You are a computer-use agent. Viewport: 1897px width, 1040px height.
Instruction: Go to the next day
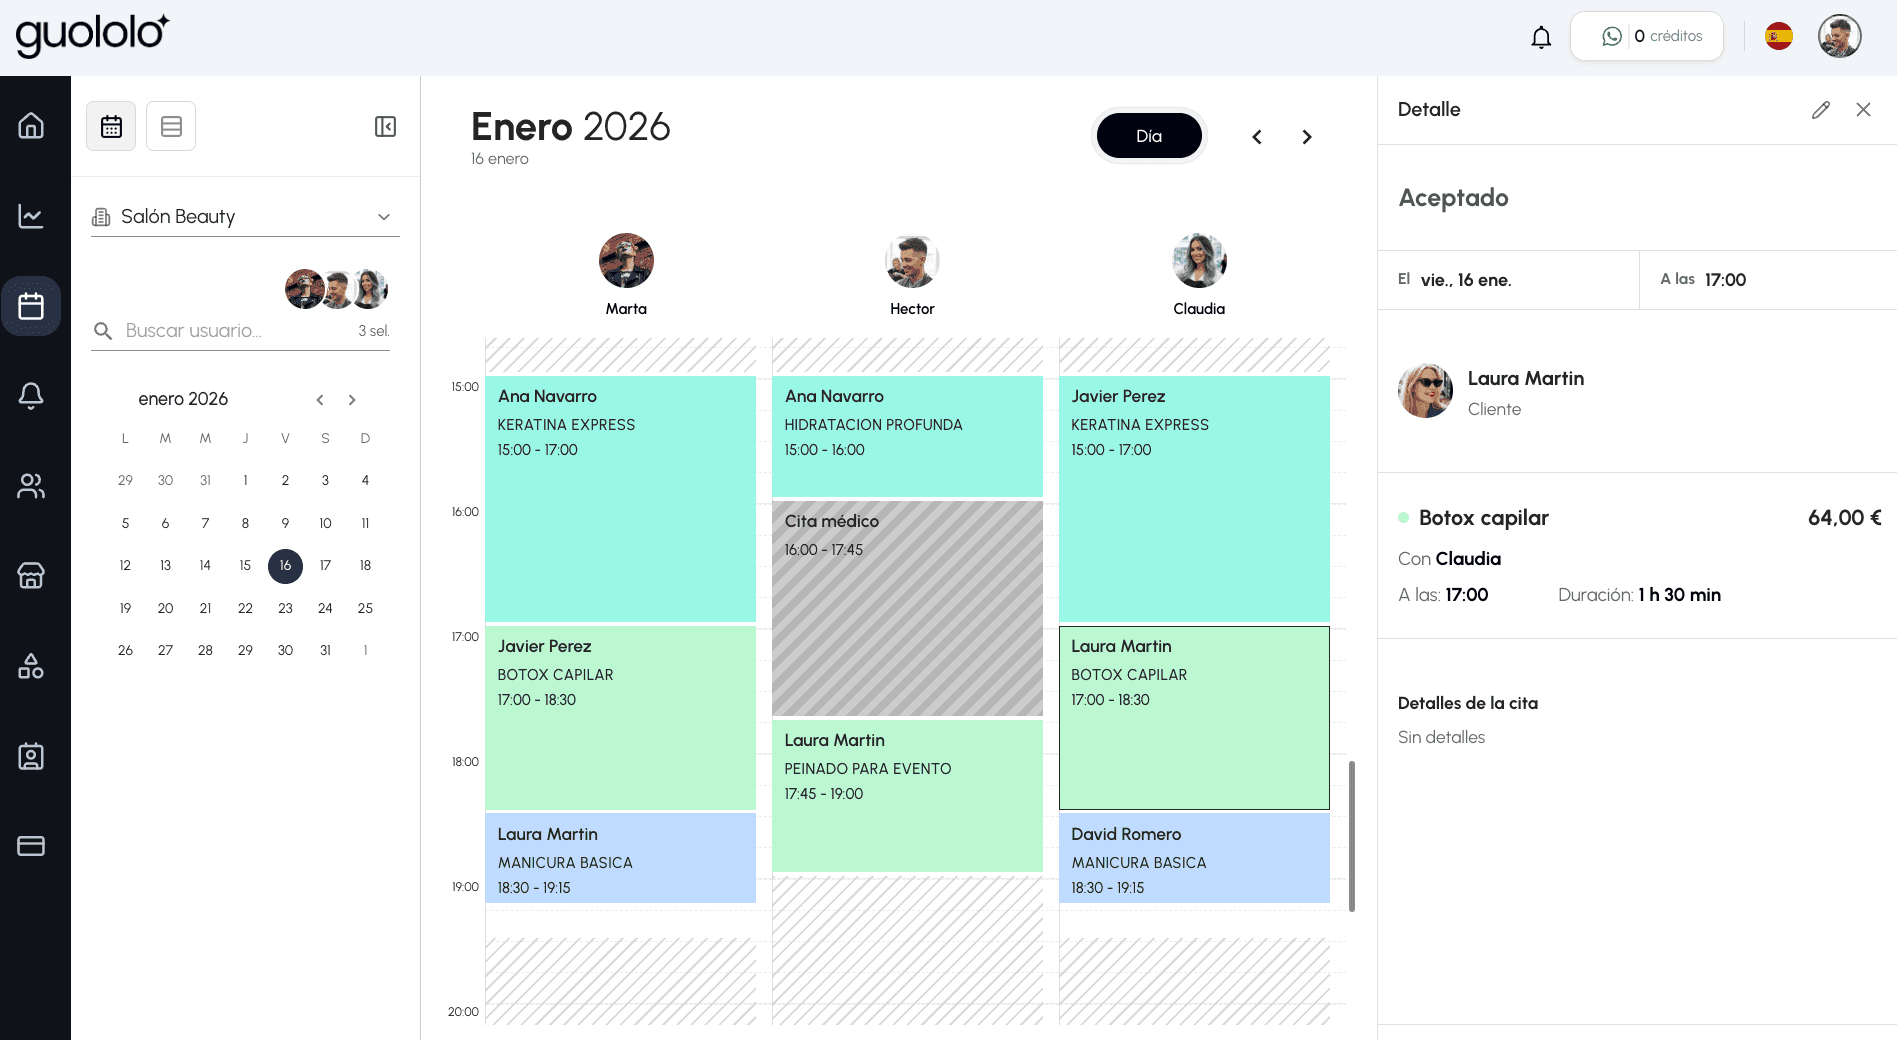pos(1307,137)
